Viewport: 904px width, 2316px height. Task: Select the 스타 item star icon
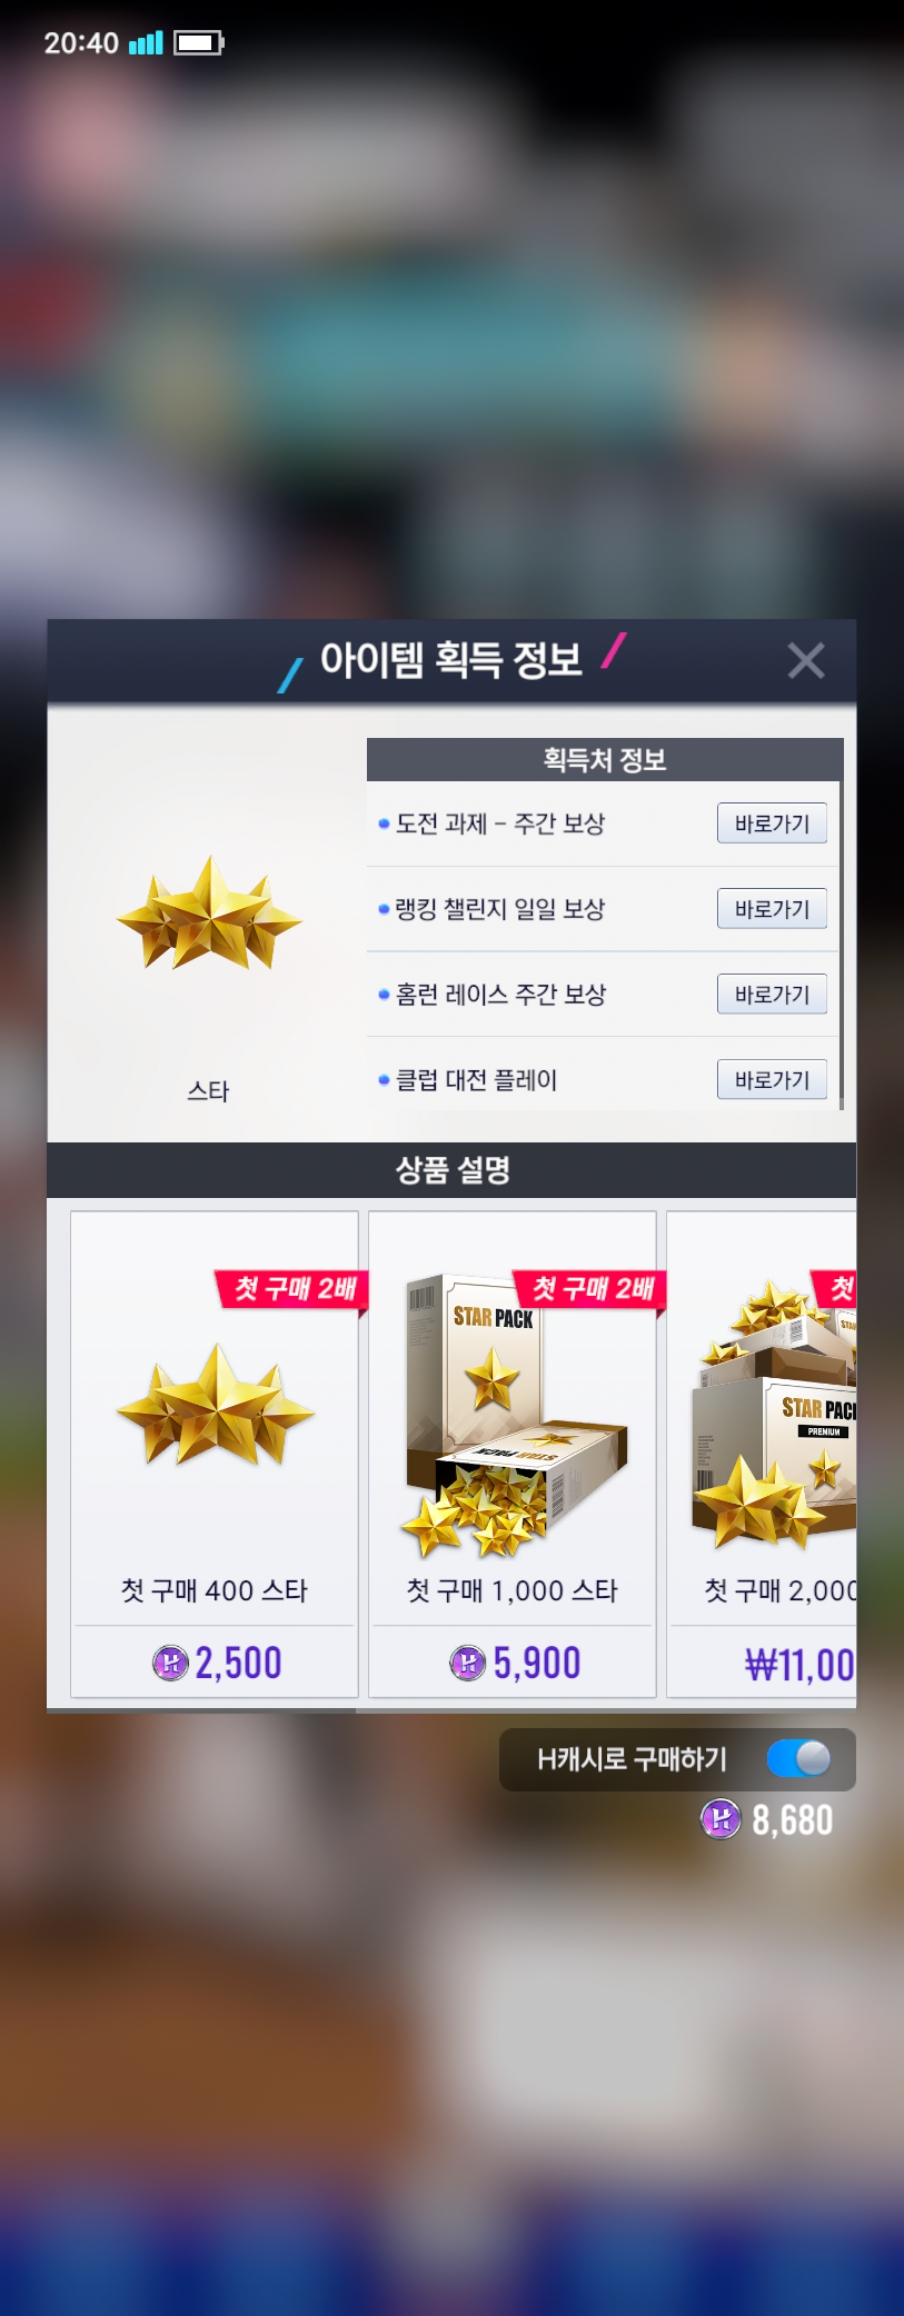pos(209,913)
